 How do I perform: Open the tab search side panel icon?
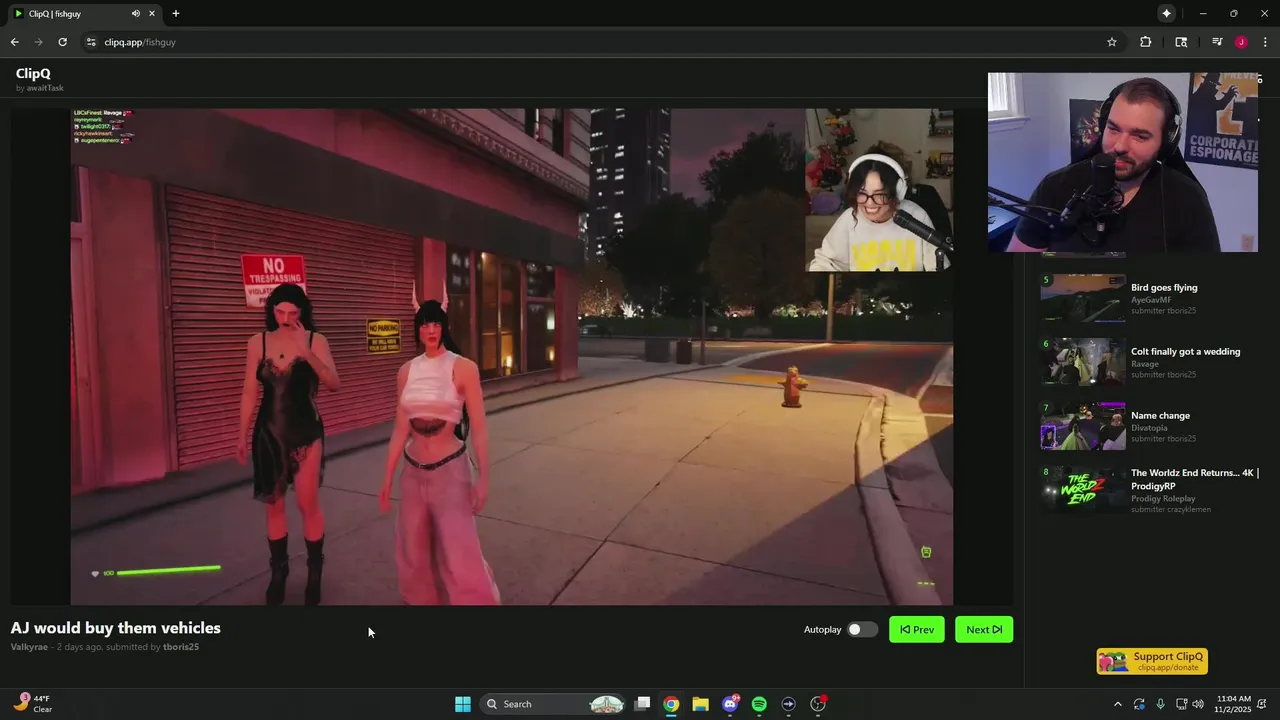[1181, 42]
